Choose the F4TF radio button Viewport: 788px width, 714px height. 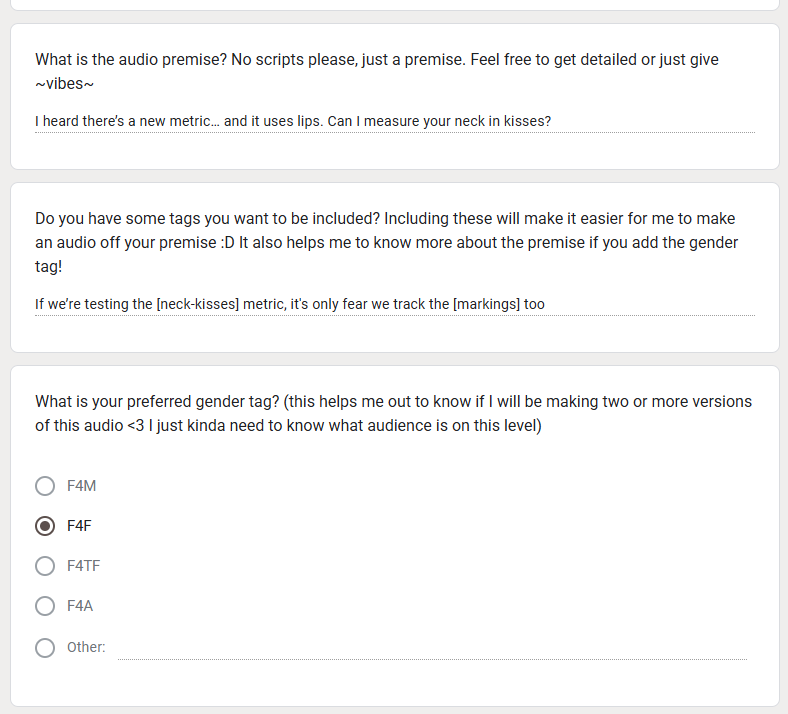45,566
